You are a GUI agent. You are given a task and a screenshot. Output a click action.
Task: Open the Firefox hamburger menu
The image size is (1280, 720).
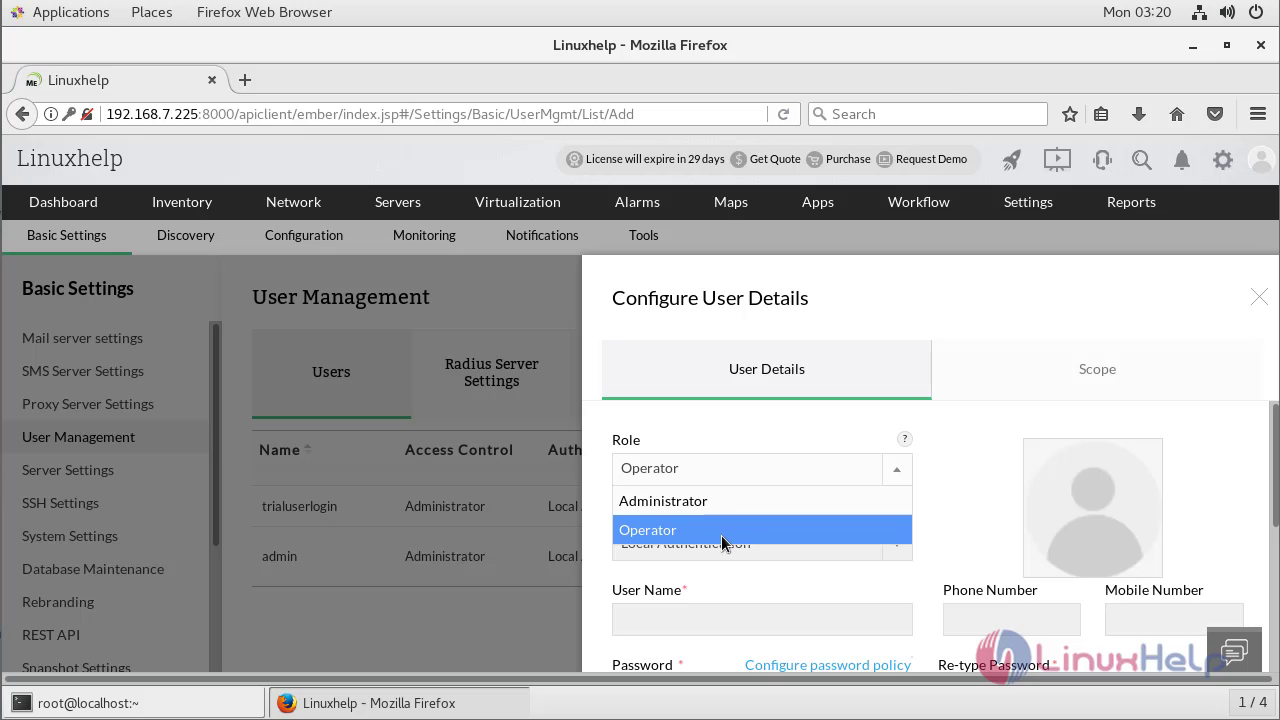coord(1258,114)
